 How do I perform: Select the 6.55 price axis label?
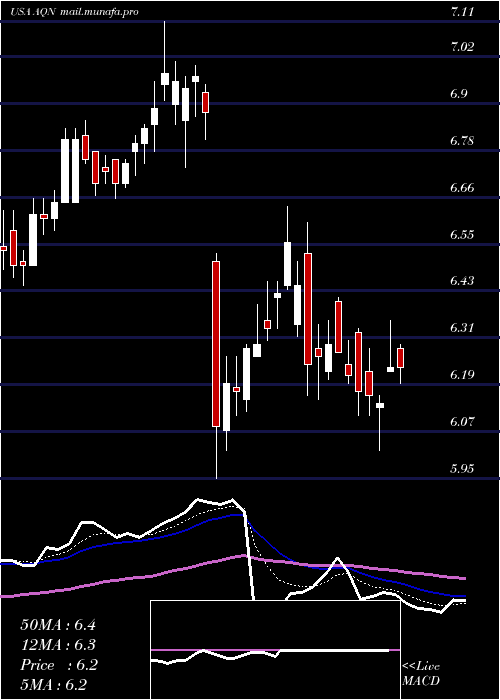point(462,234)
